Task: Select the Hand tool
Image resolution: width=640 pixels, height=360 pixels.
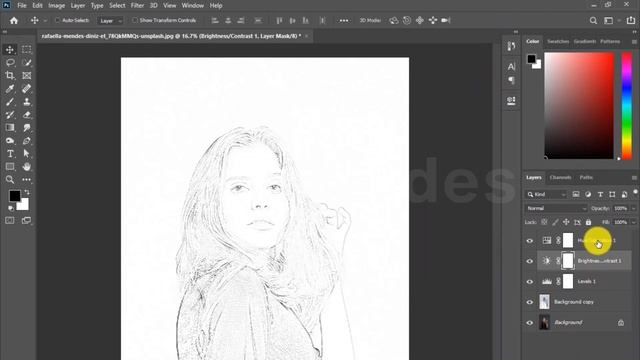Action: click(x=27, y=167)
